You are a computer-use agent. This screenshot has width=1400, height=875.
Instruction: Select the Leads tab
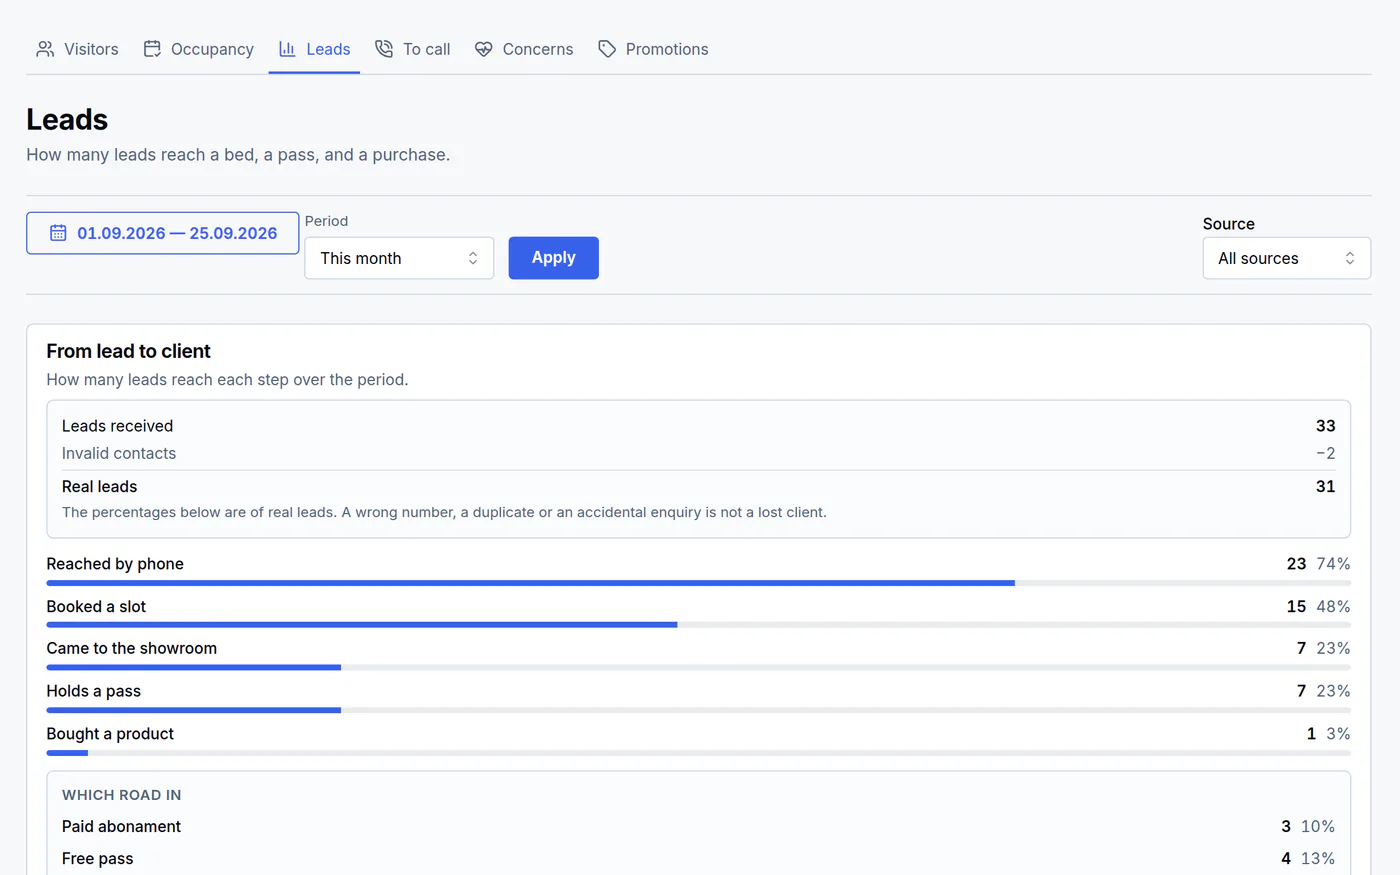click(314, 49)
